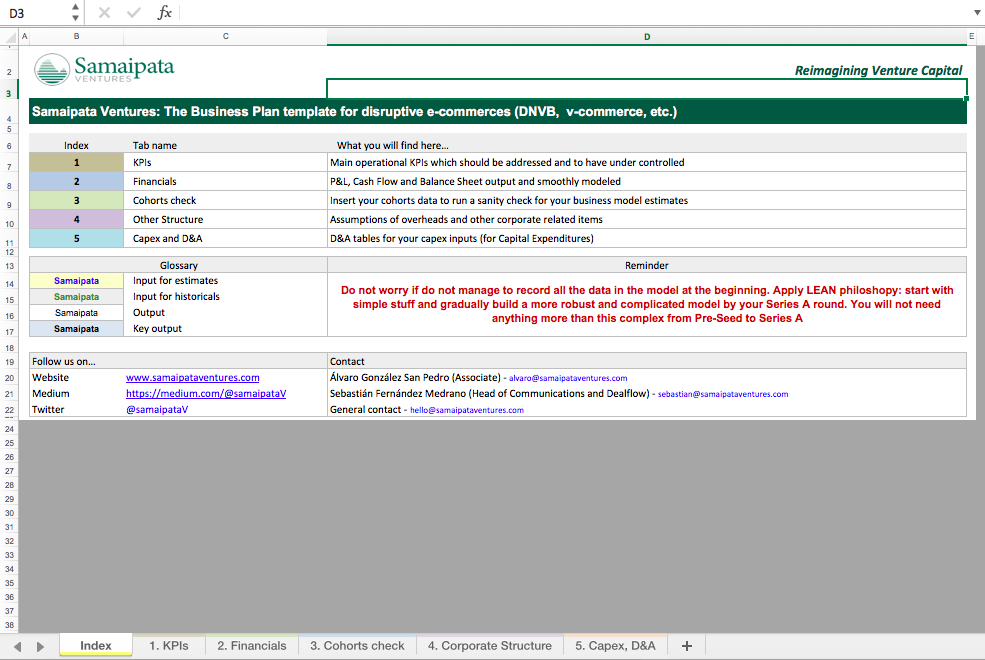Select column D header
985x660 pixels.
point(646,36)
